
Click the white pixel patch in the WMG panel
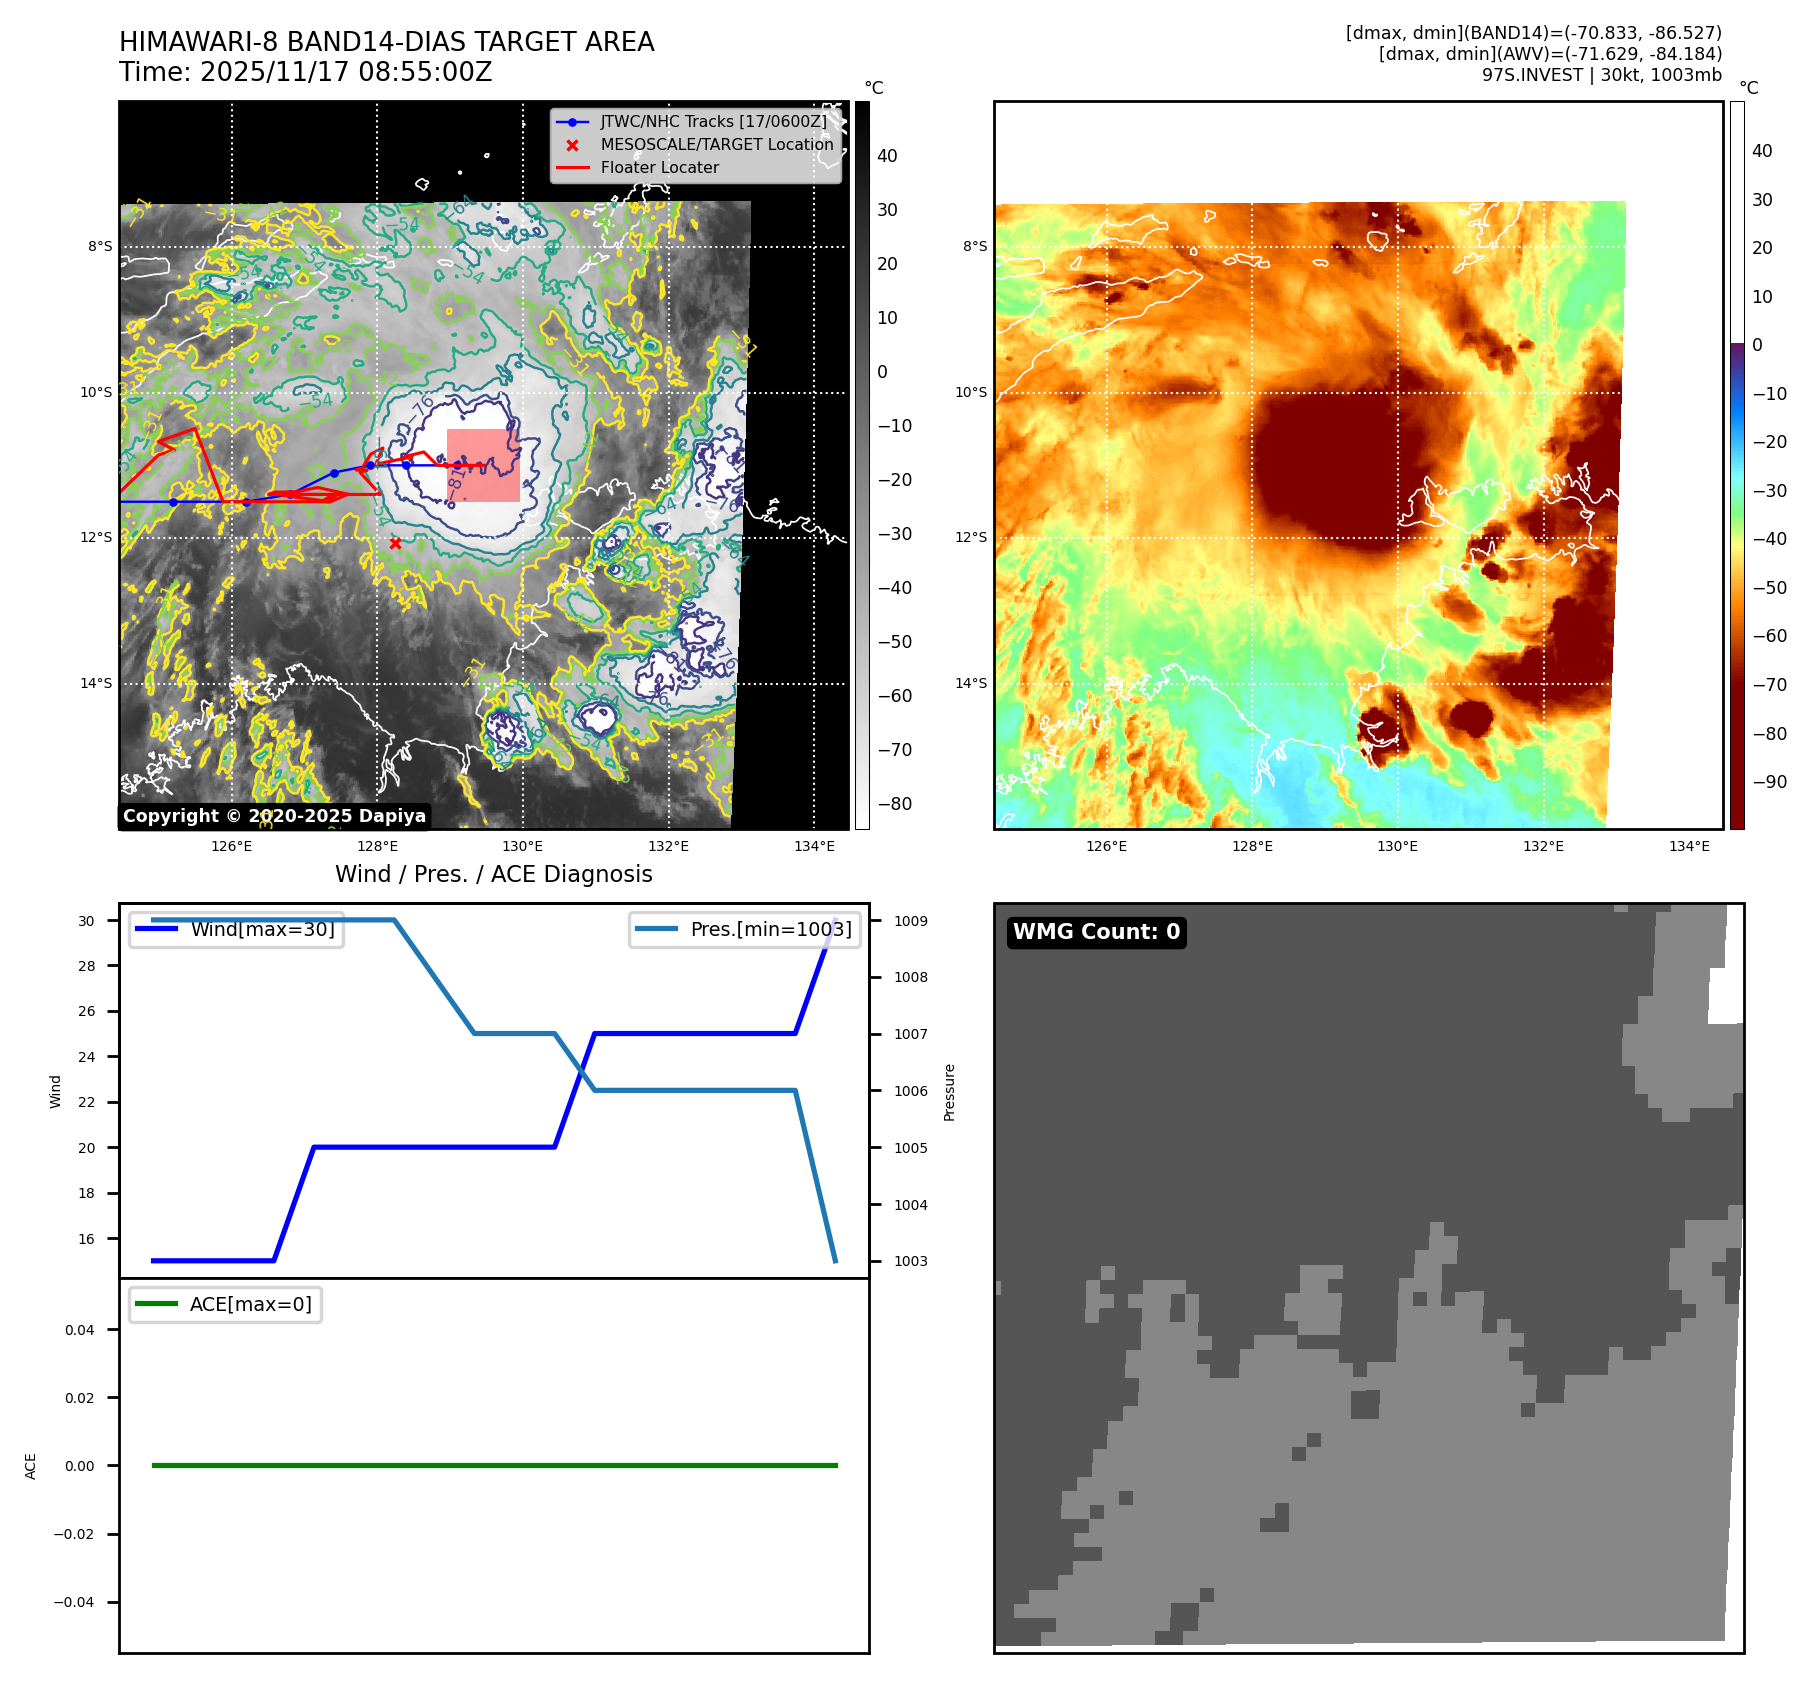tap(1725, 996)
